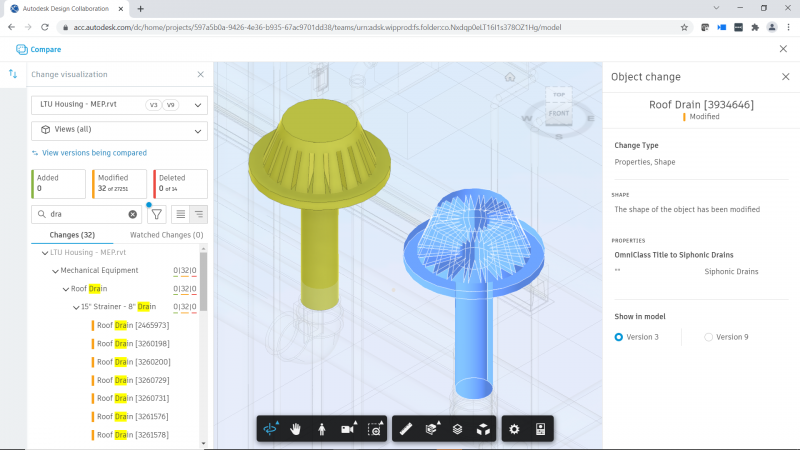Open the Model Browser cube icon
The image size is (800, 450).
tap(482, 429)
